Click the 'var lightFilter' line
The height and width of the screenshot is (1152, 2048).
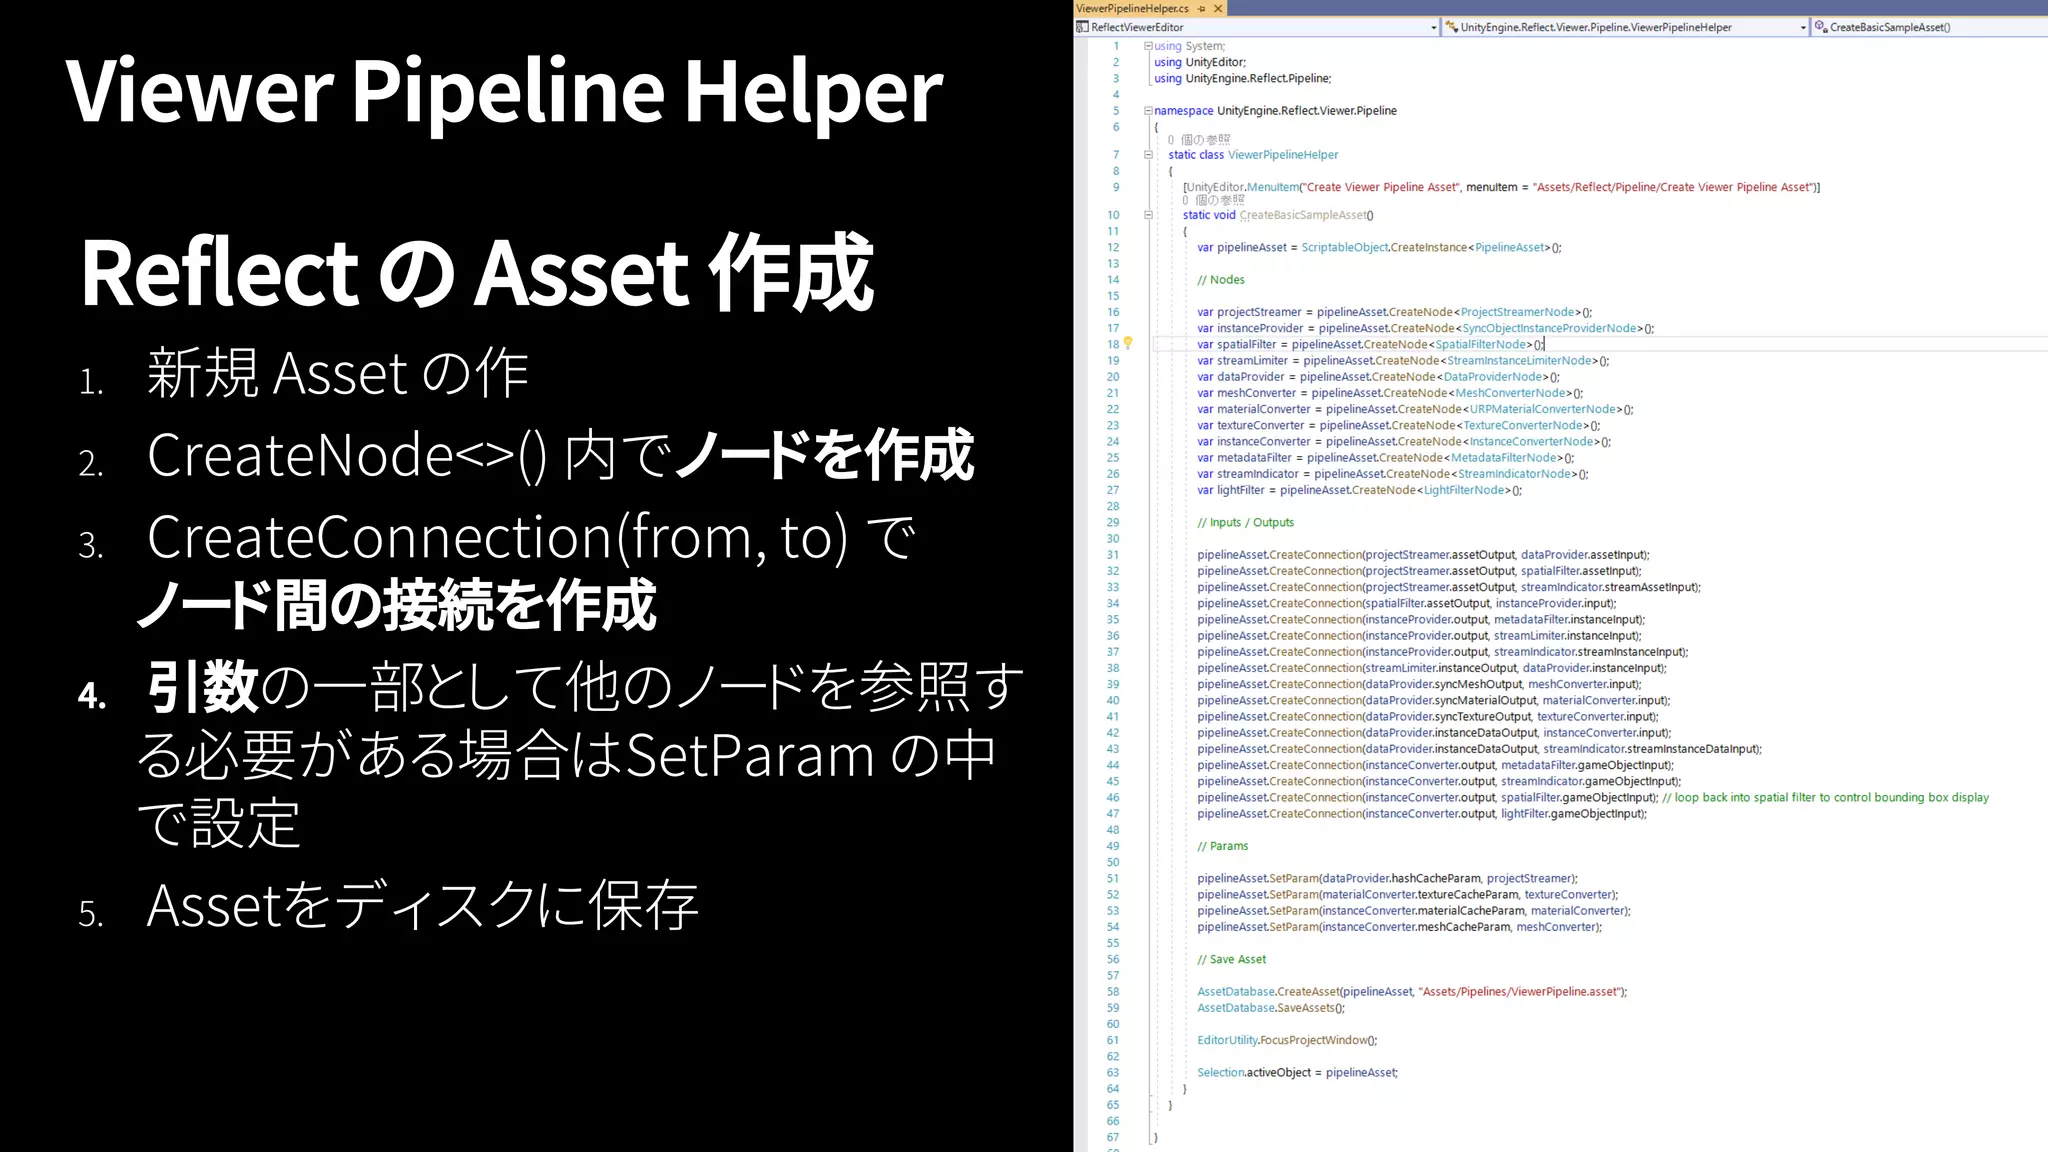pyautogui.click(x=1359, y=490)
